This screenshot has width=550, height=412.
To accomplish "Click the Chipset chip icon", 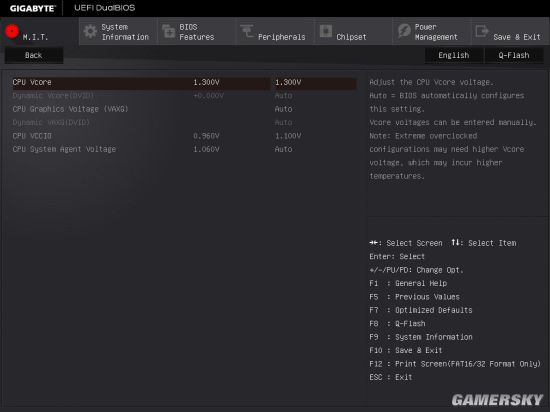I will pos(326,31).
